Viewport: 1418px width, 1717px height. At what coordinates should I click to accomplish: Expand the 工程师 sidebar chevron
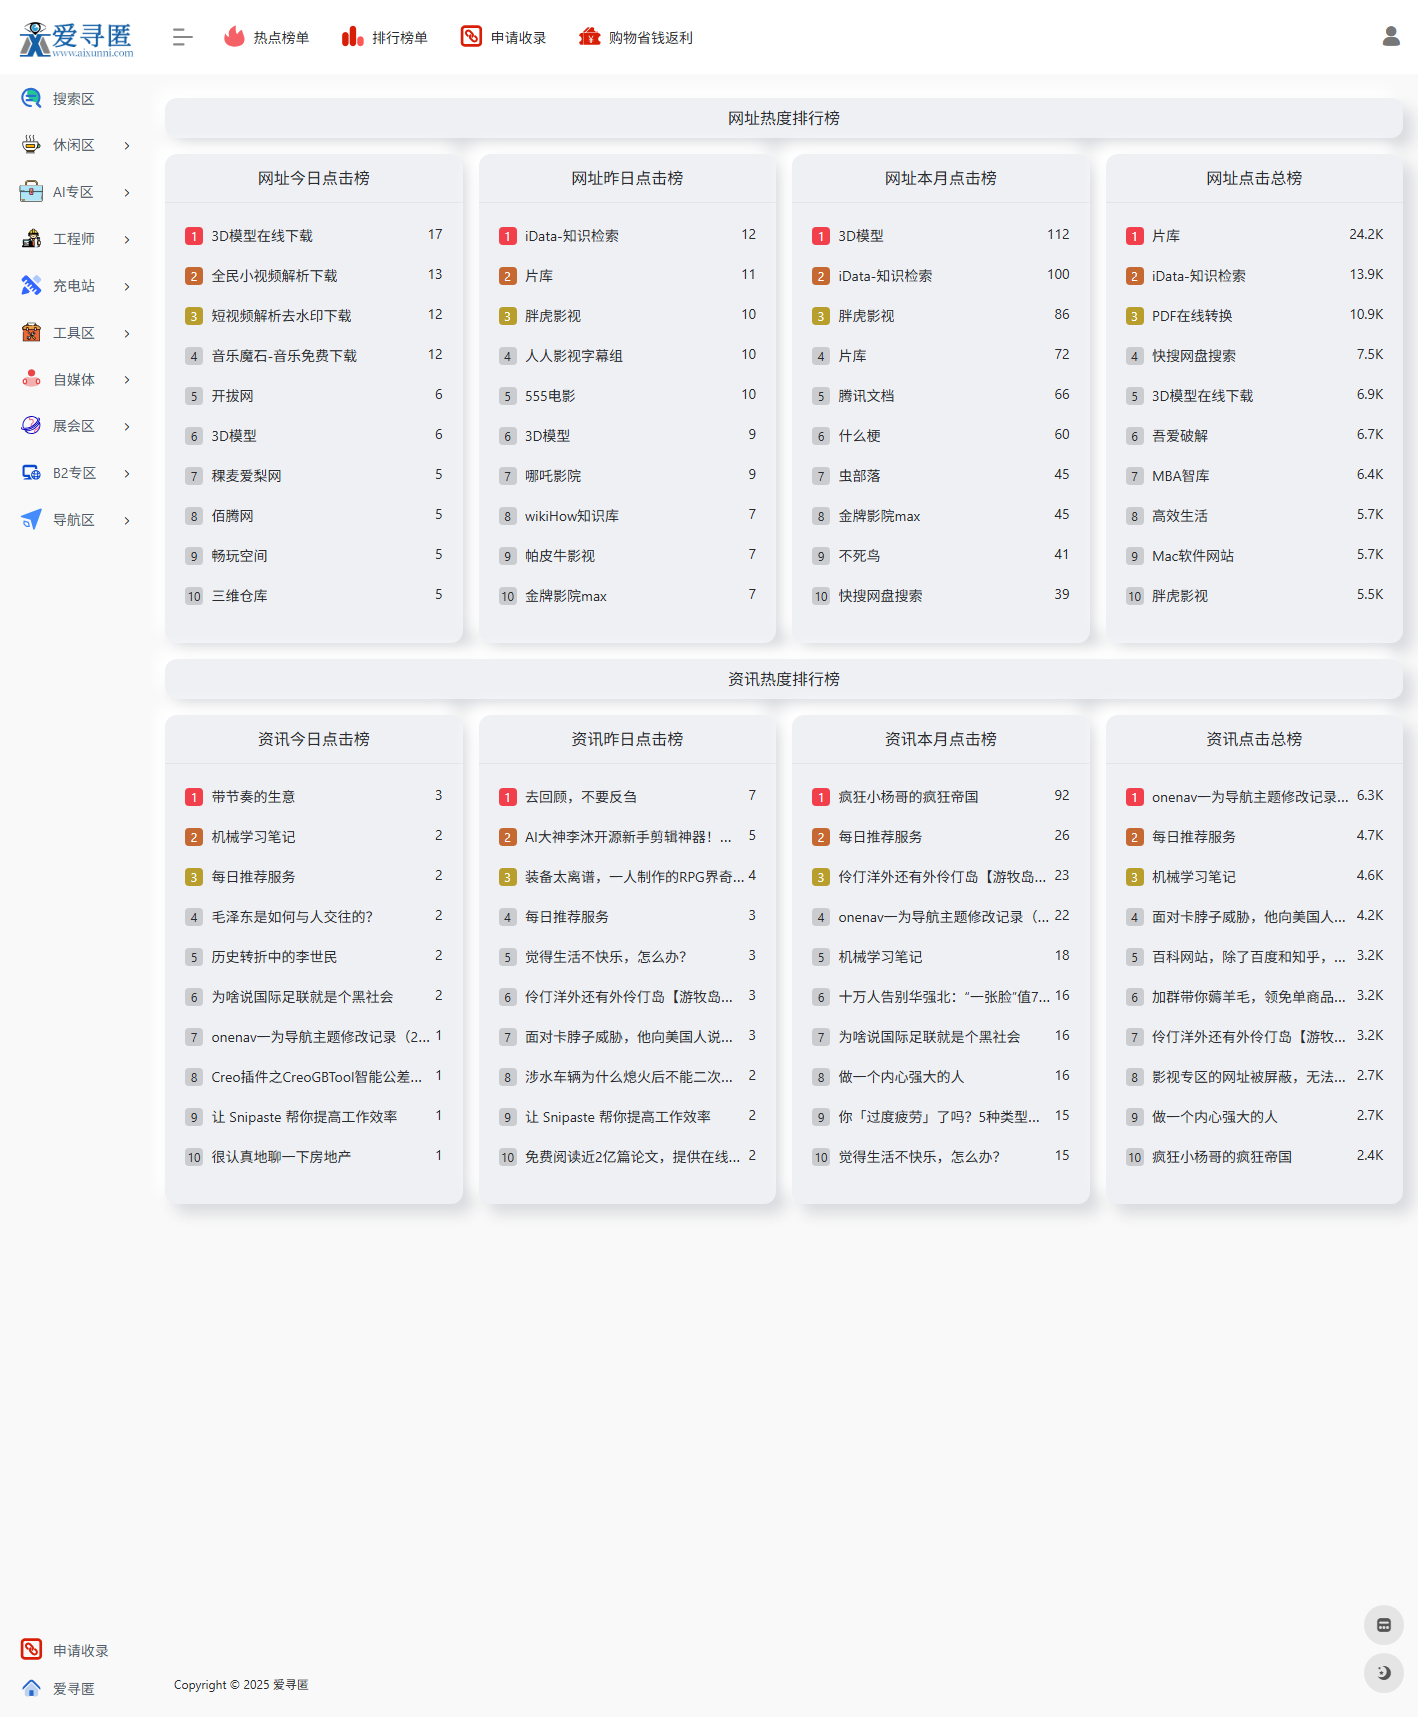(x=127, y=240)
